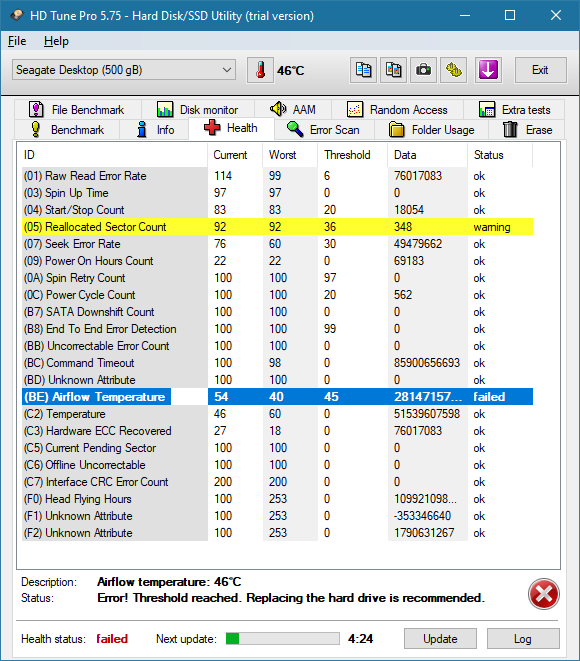
Task: Switch to Error Scan tab
Action: point(324,129)
